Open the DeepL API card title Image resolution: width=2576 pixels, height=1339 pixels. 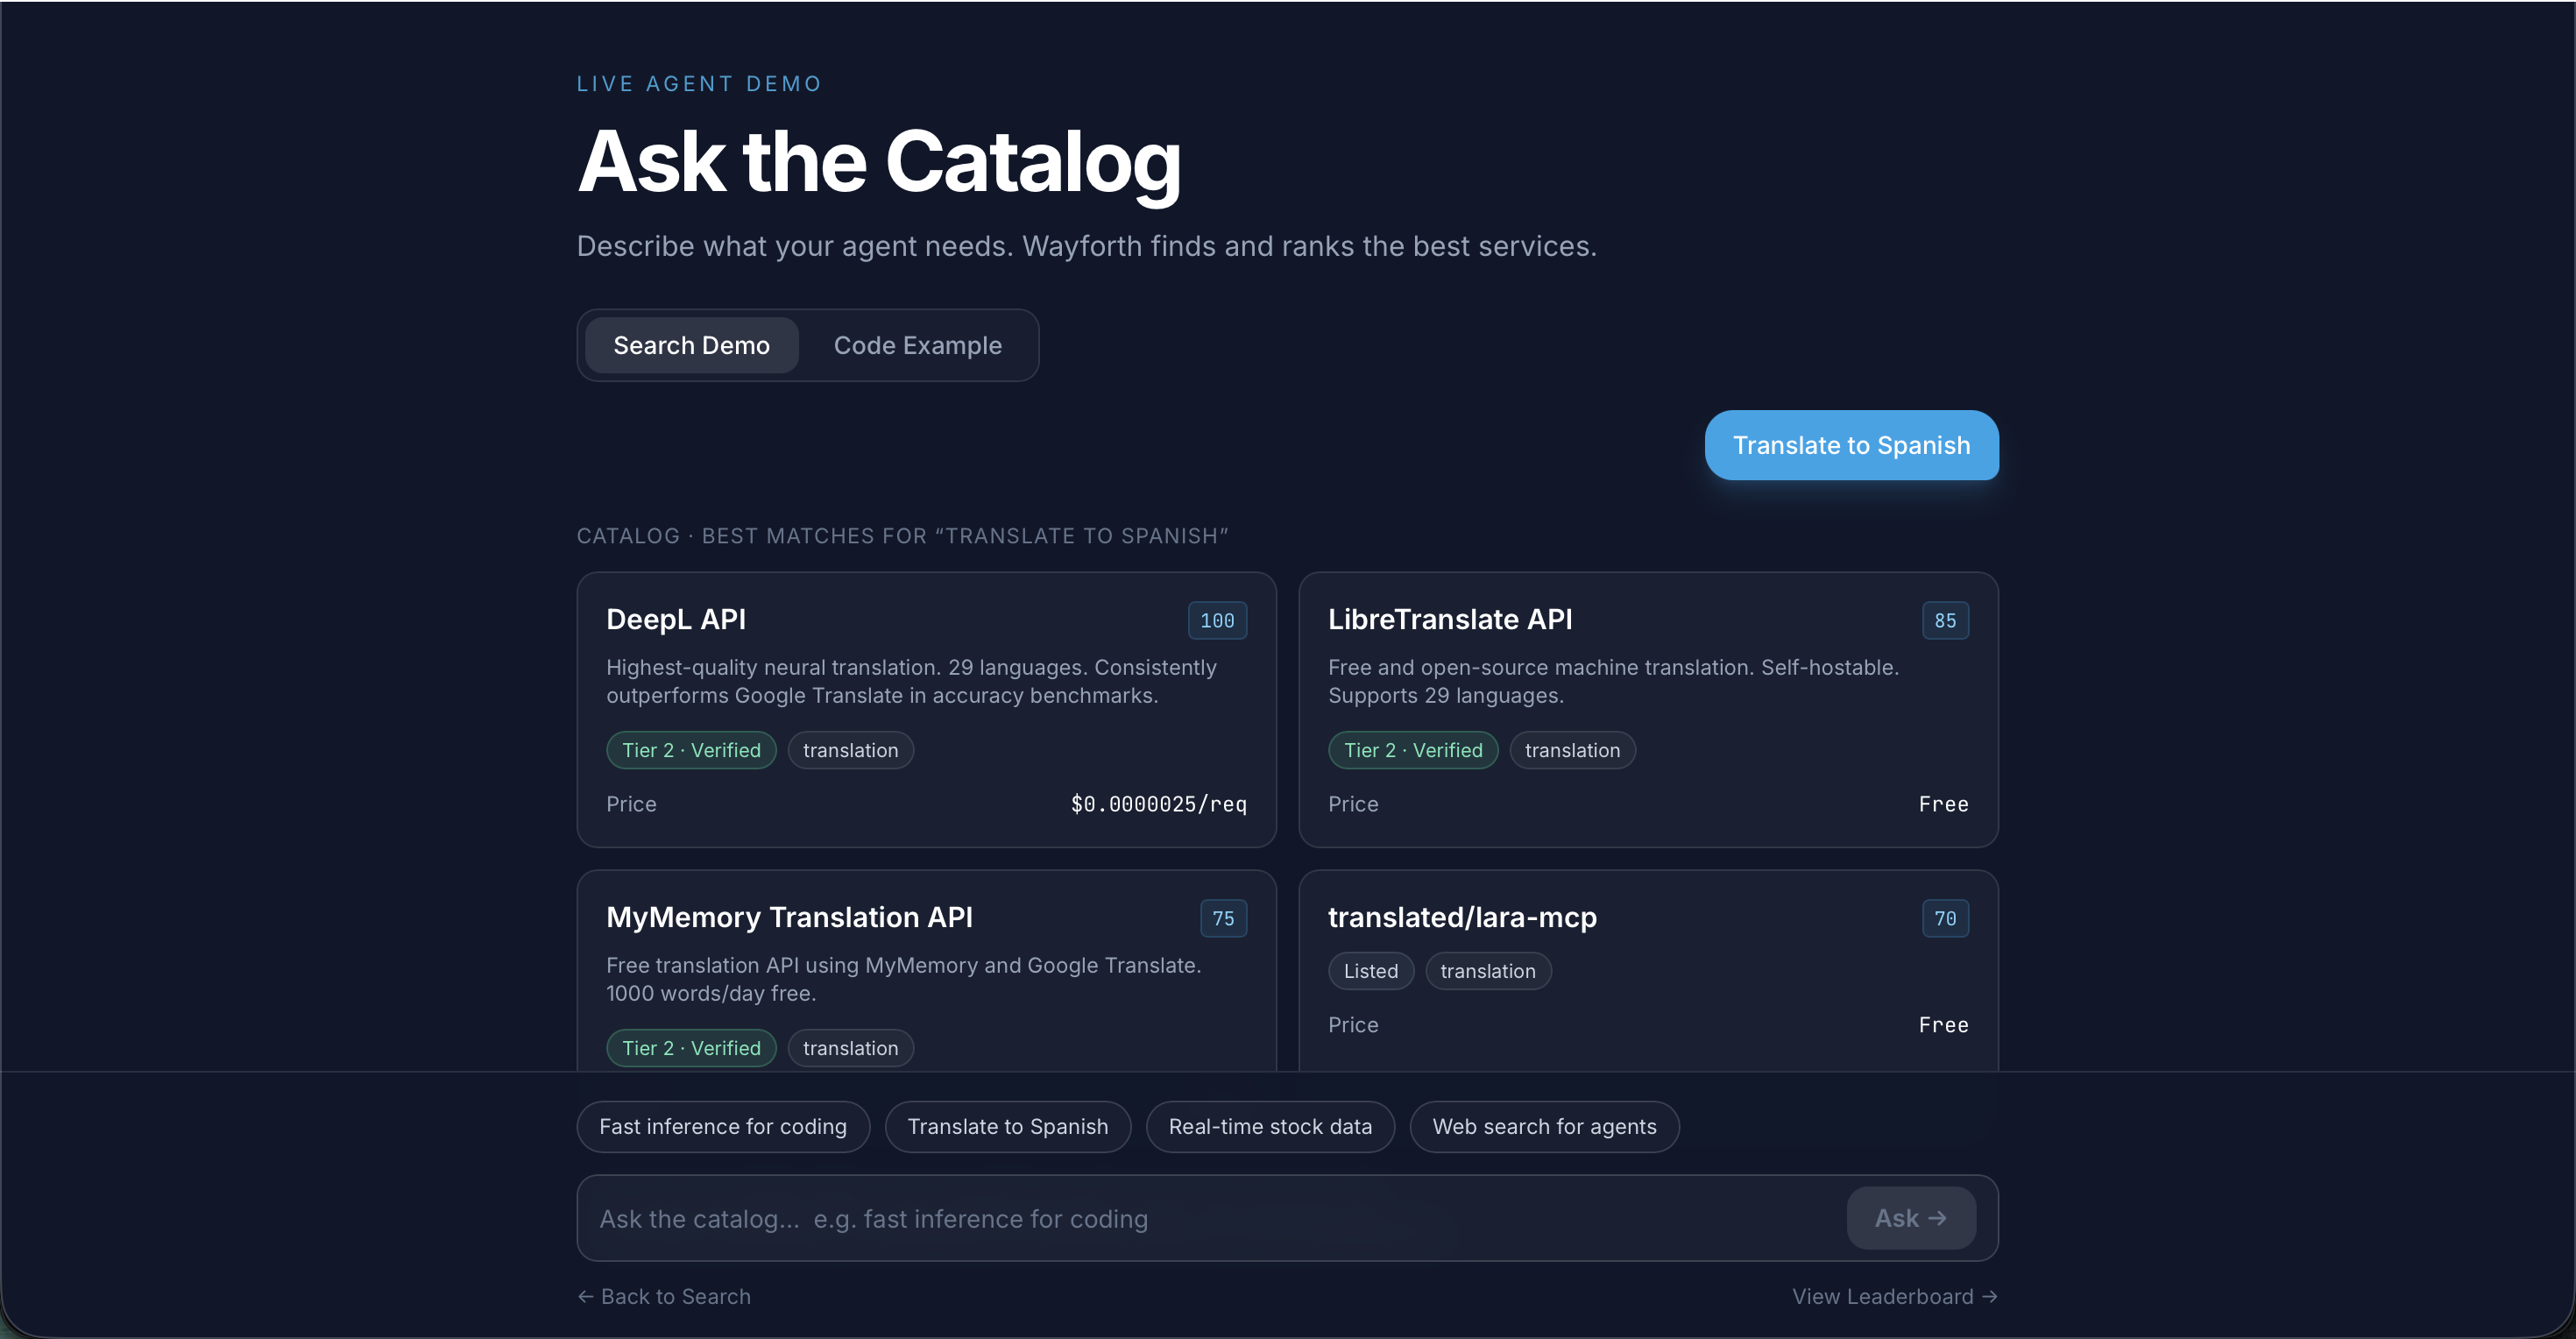(676, 619)
